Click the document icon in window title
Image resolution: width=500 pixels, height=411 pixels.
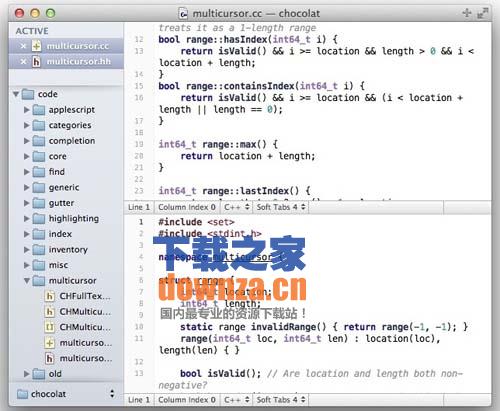click(183, 13)
